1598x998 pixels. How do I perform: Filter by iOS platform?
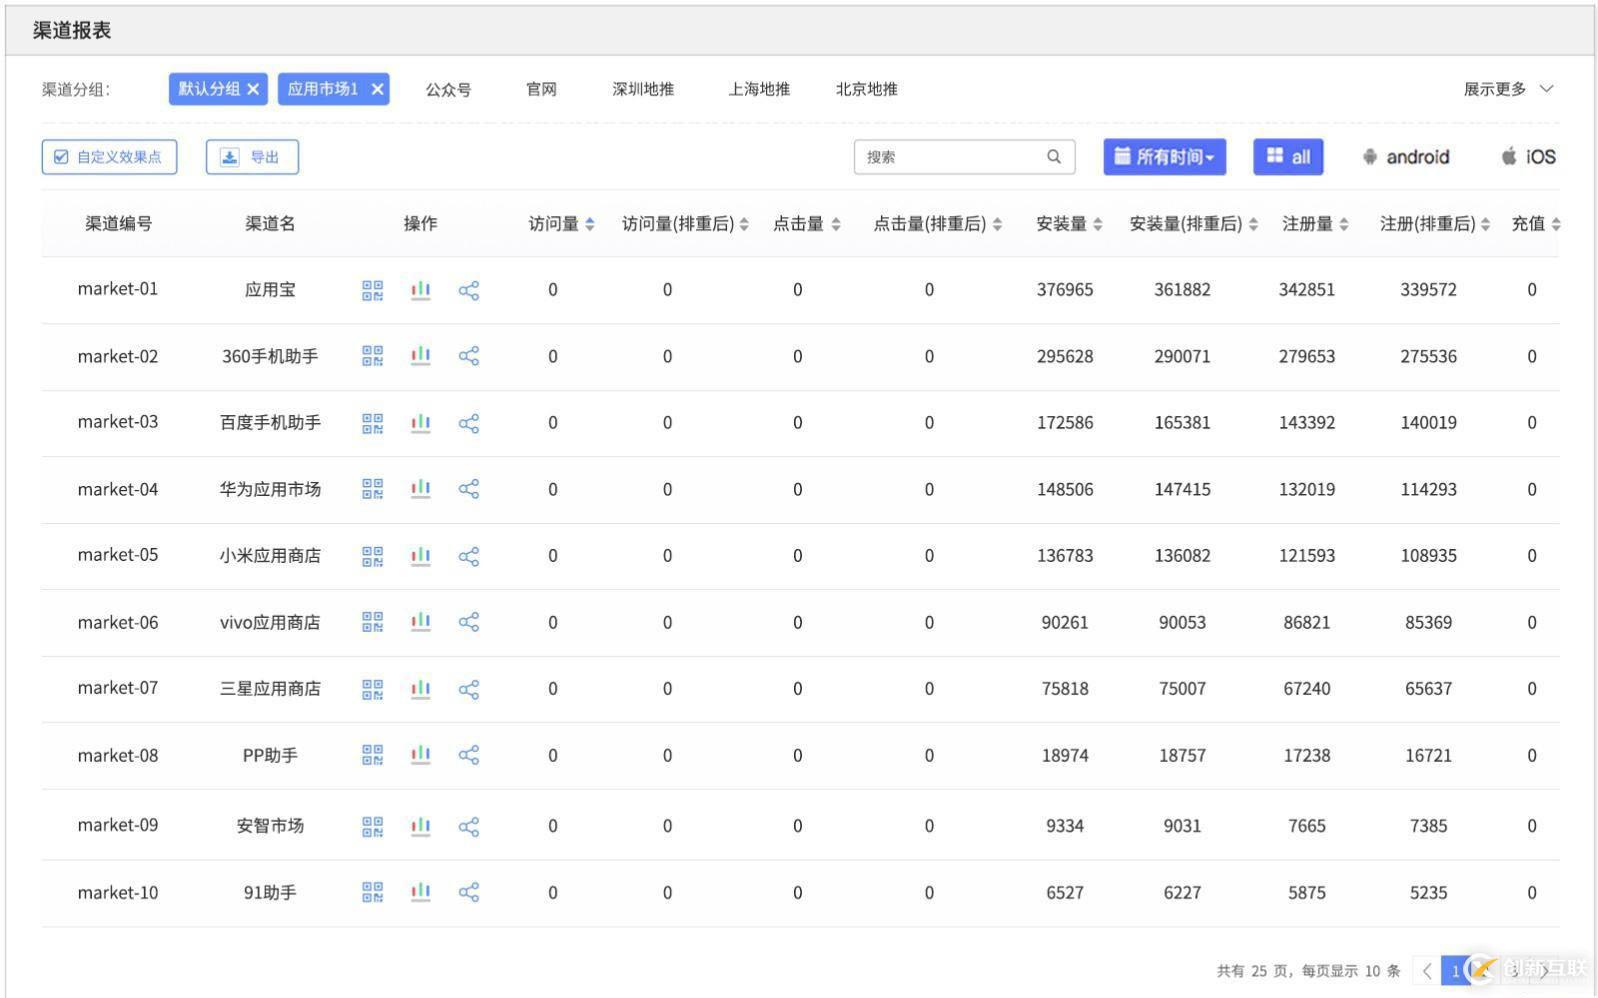point(1528,157)
